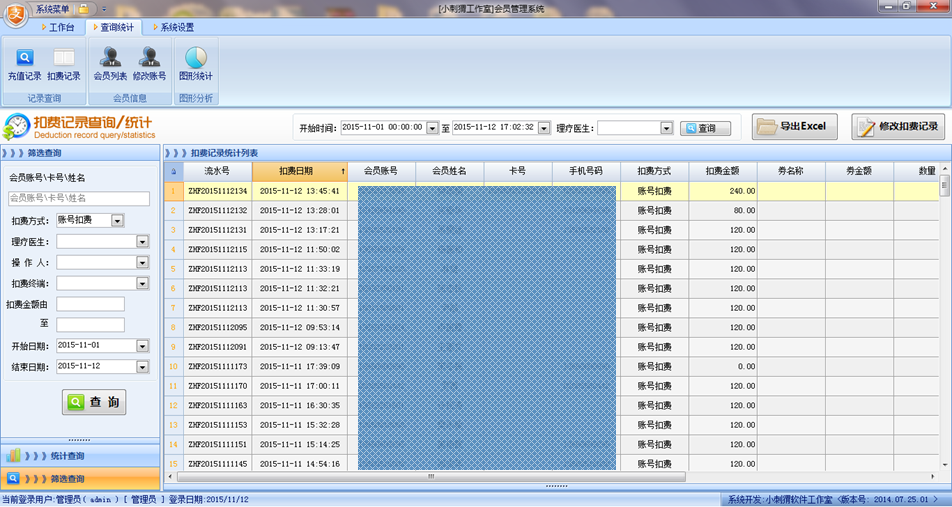Click 扣费方式 column header
The width and height of the screenshot is (952, 507).
pyautogui.click(x=654, y=171)
